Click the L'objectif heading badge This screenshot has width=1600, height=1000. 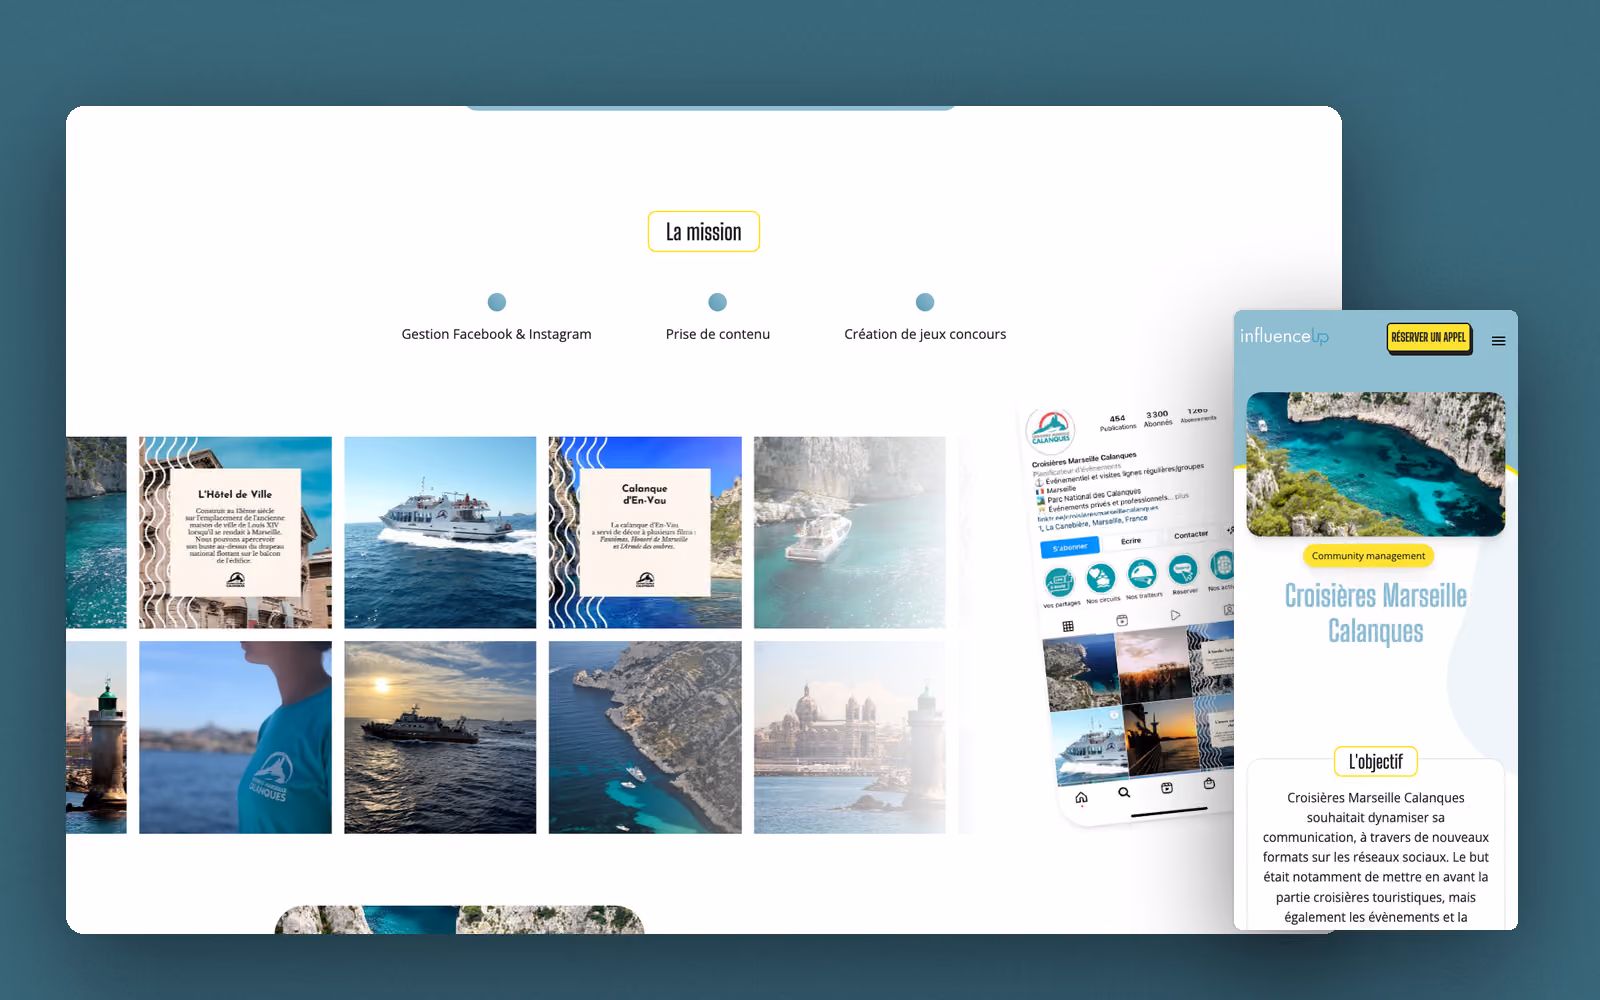(x=1375, y=762)
